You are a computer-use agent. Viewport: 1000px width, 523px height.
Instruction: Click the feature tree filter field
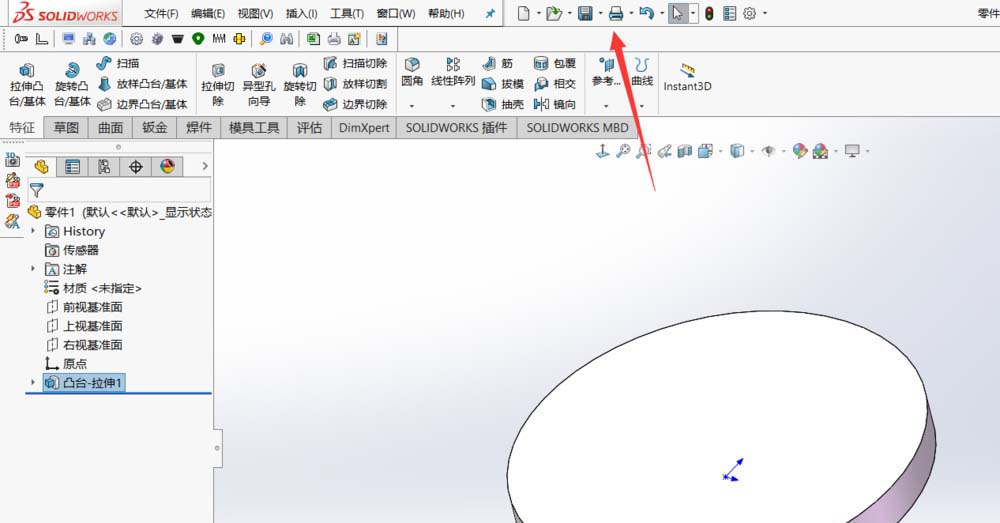119,190
